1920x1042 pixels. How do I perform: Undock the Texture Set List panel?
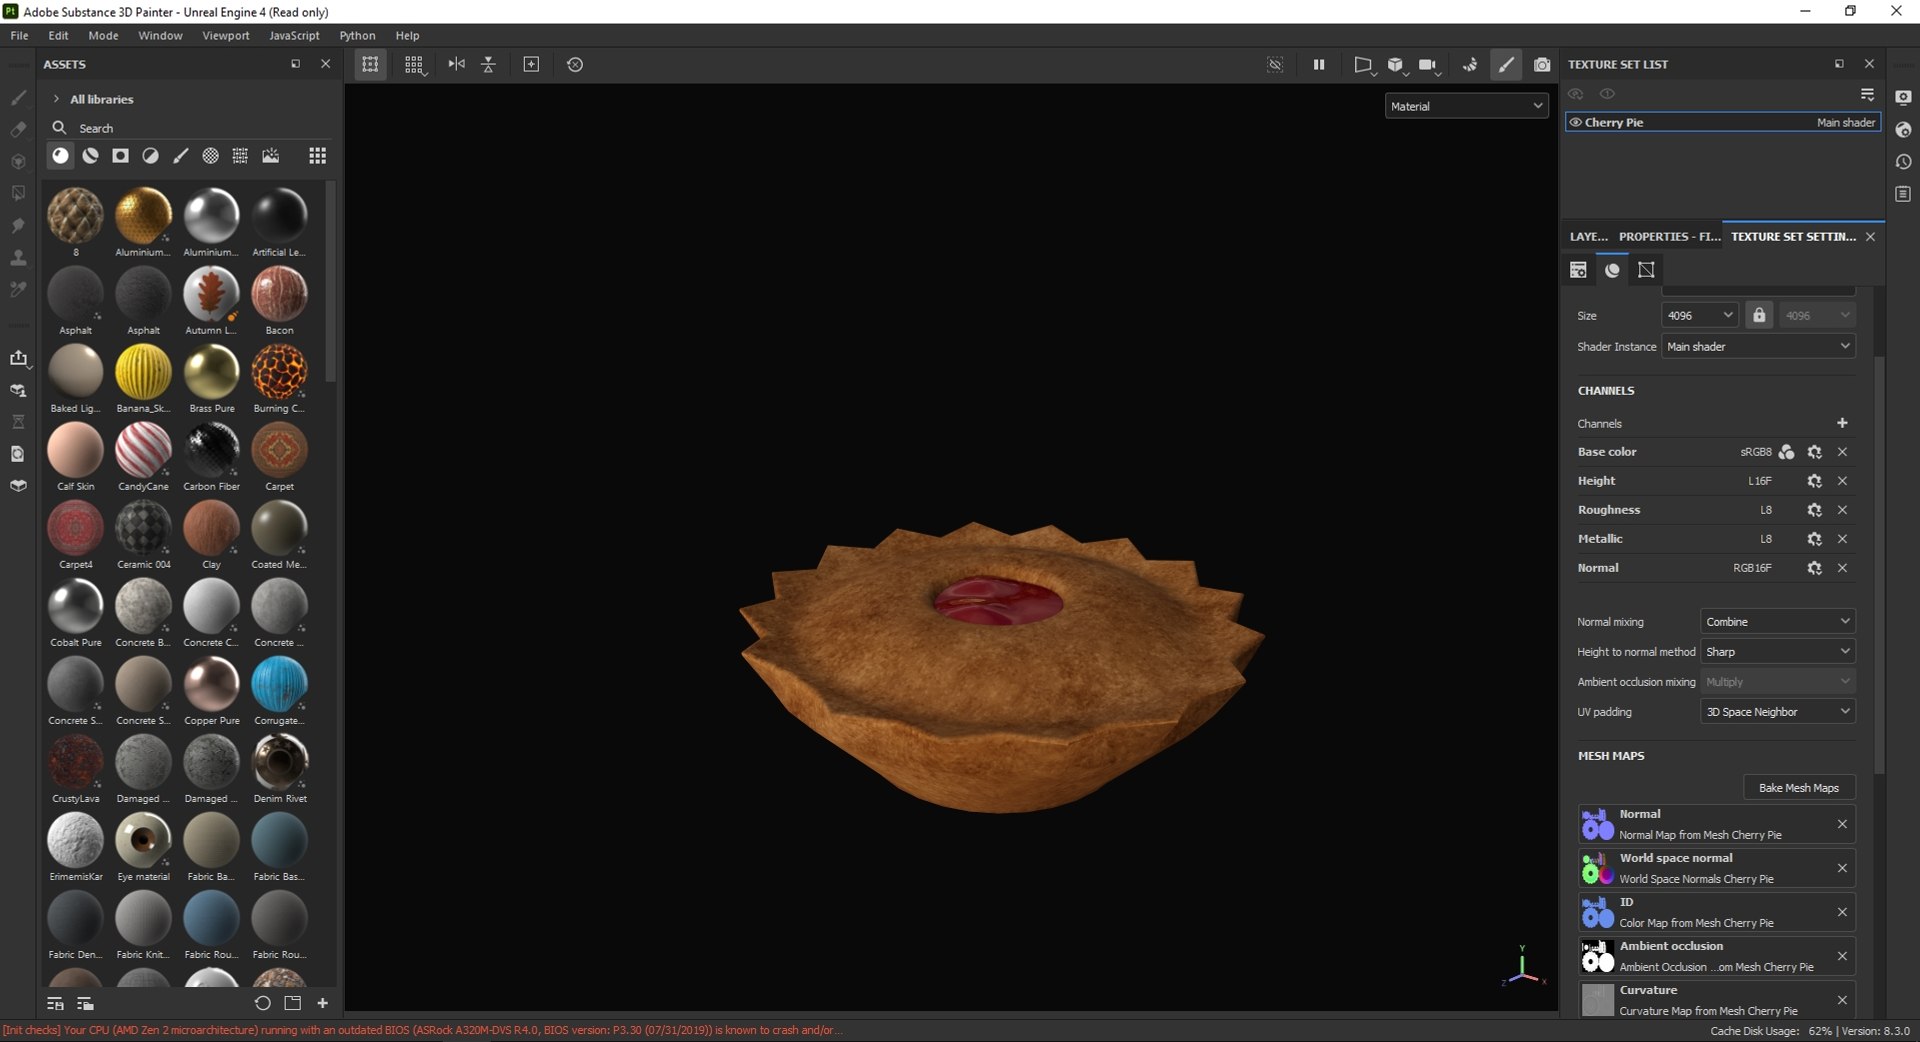[x=1839, y=64]
